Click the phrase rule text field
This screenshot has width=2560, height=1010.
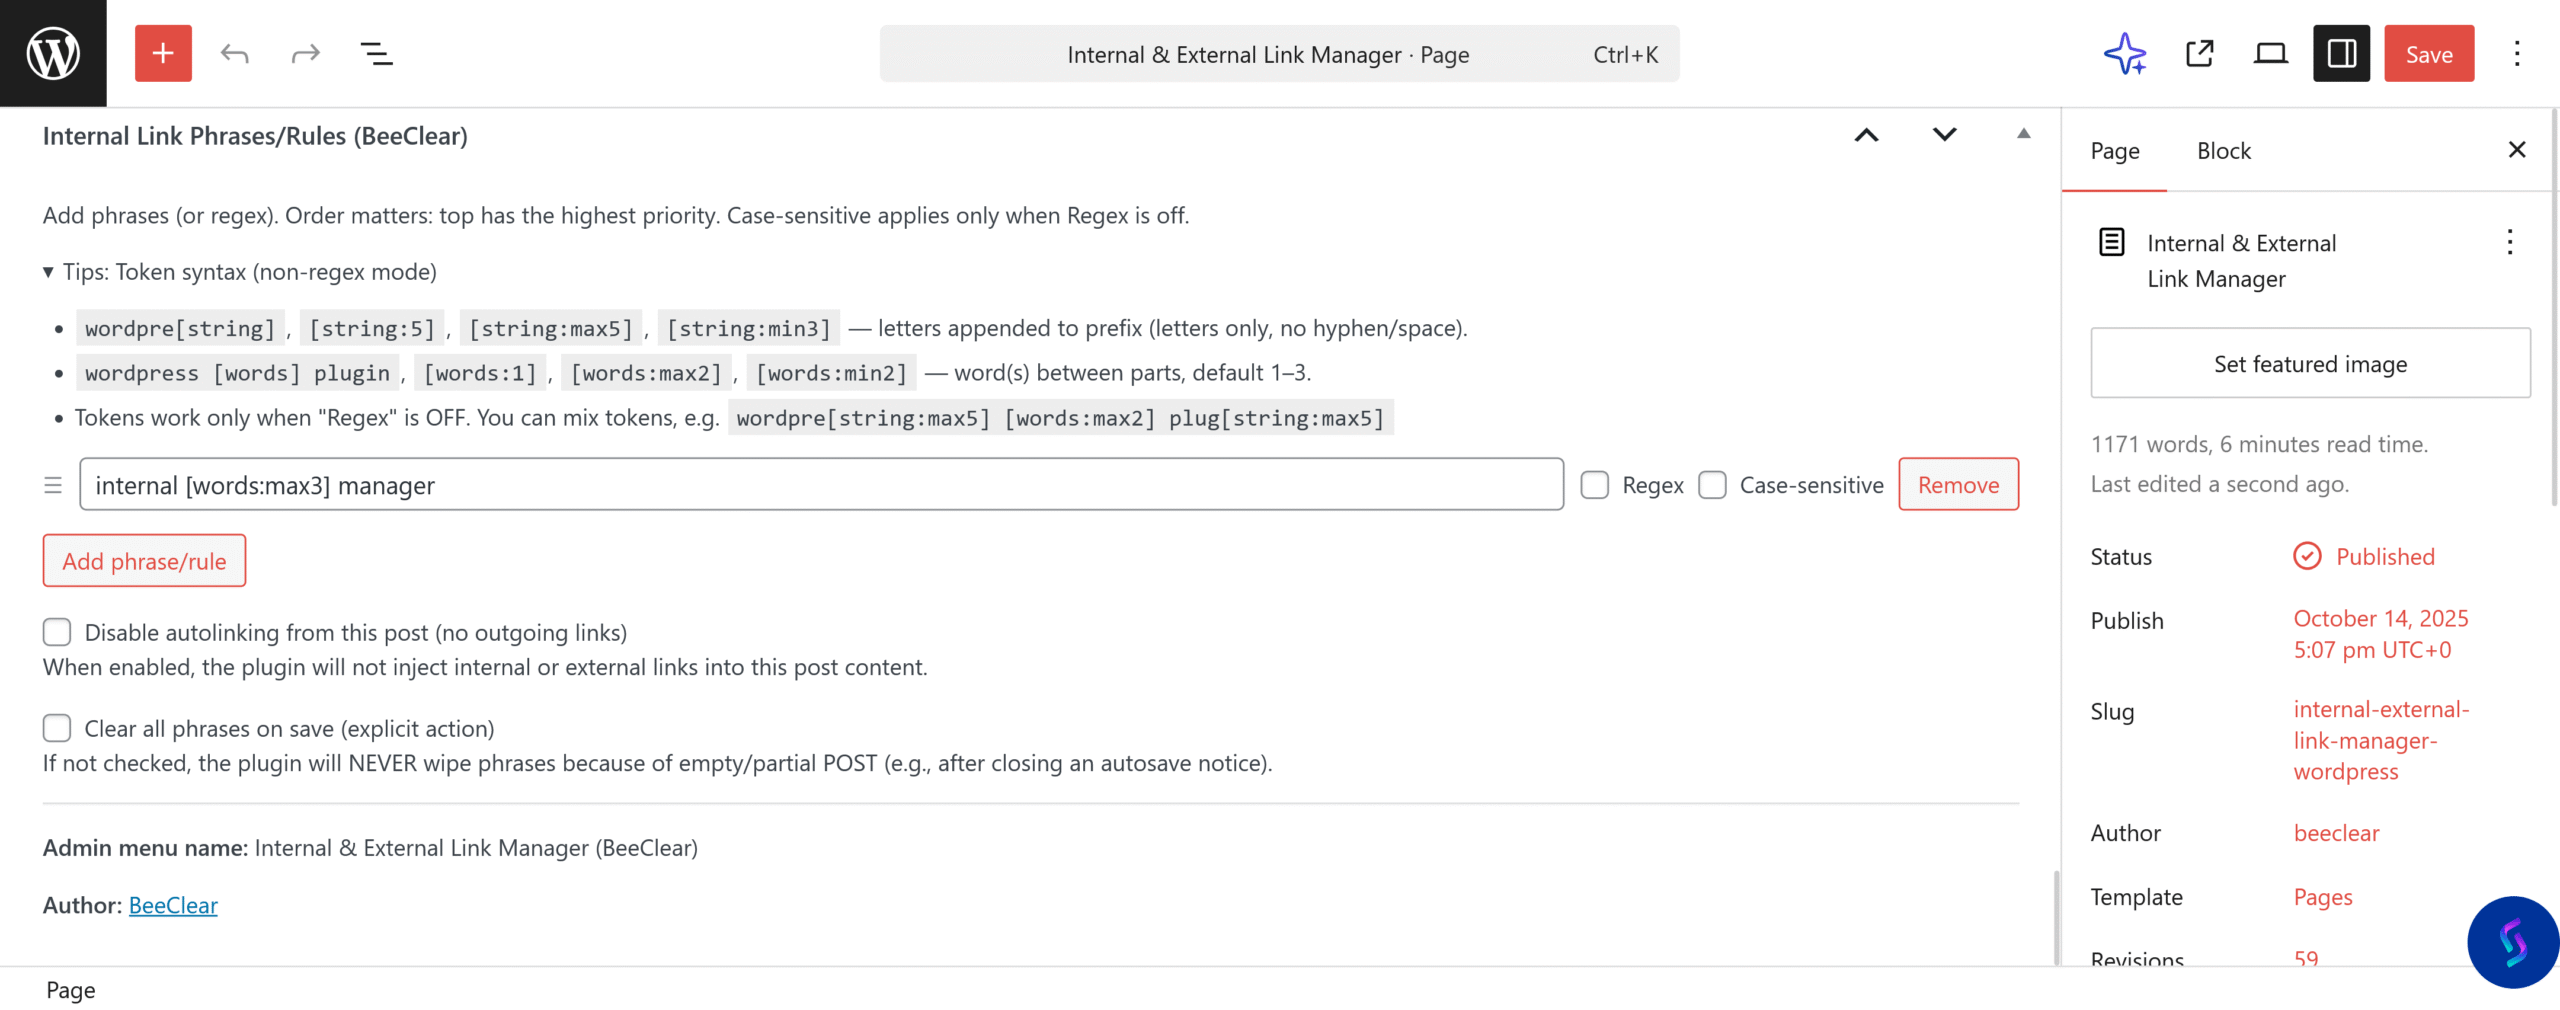point(820,485)
